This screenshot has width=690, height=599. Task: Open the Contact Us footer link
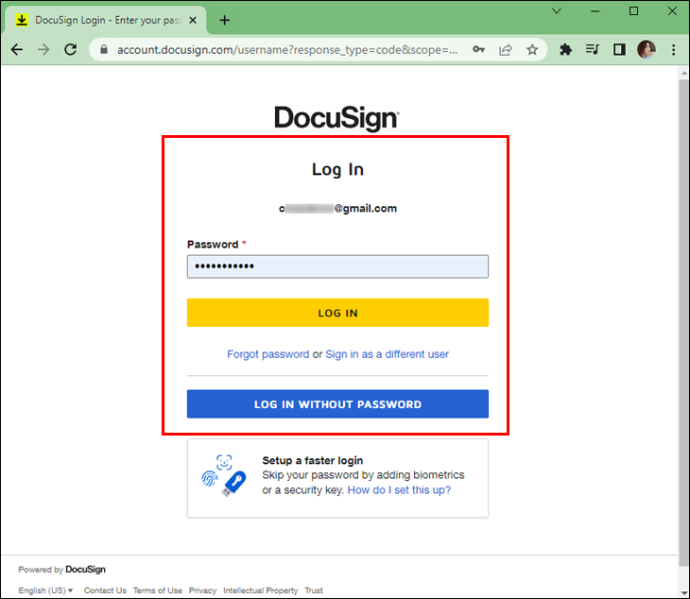click(105, 590)
